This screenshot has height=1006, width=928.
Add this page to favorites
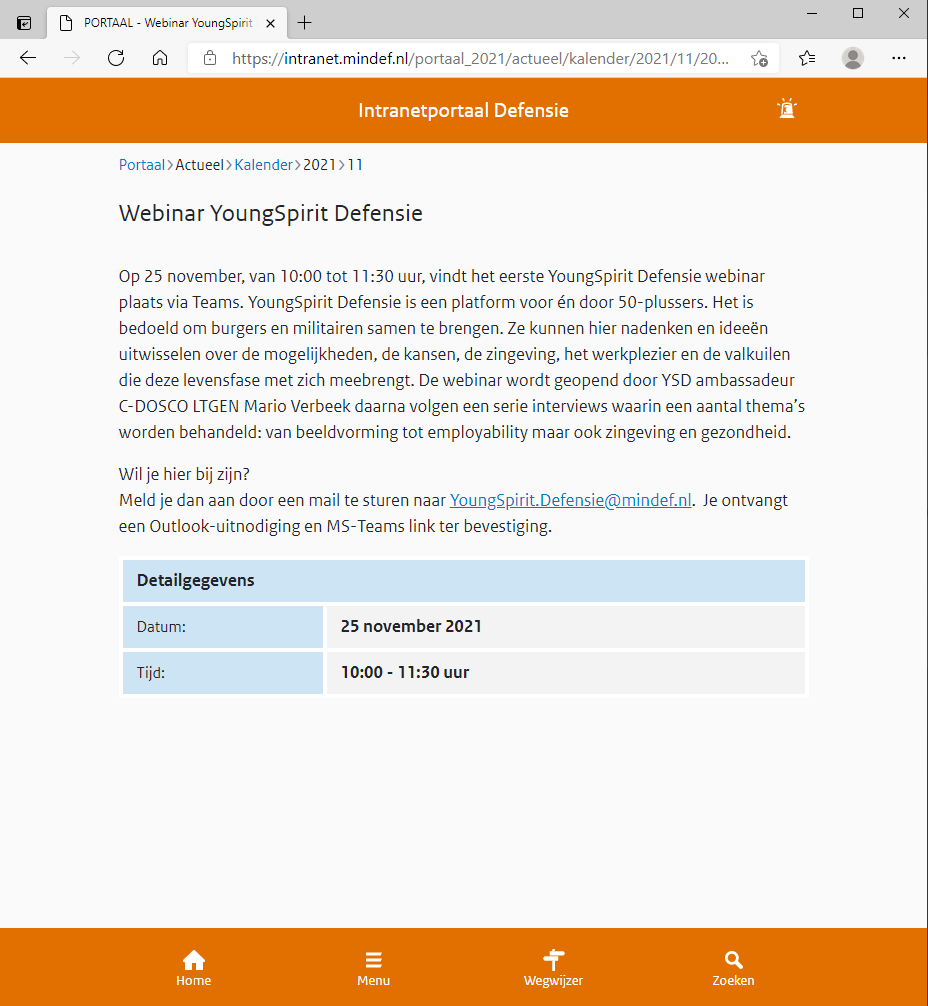(759, 58)
